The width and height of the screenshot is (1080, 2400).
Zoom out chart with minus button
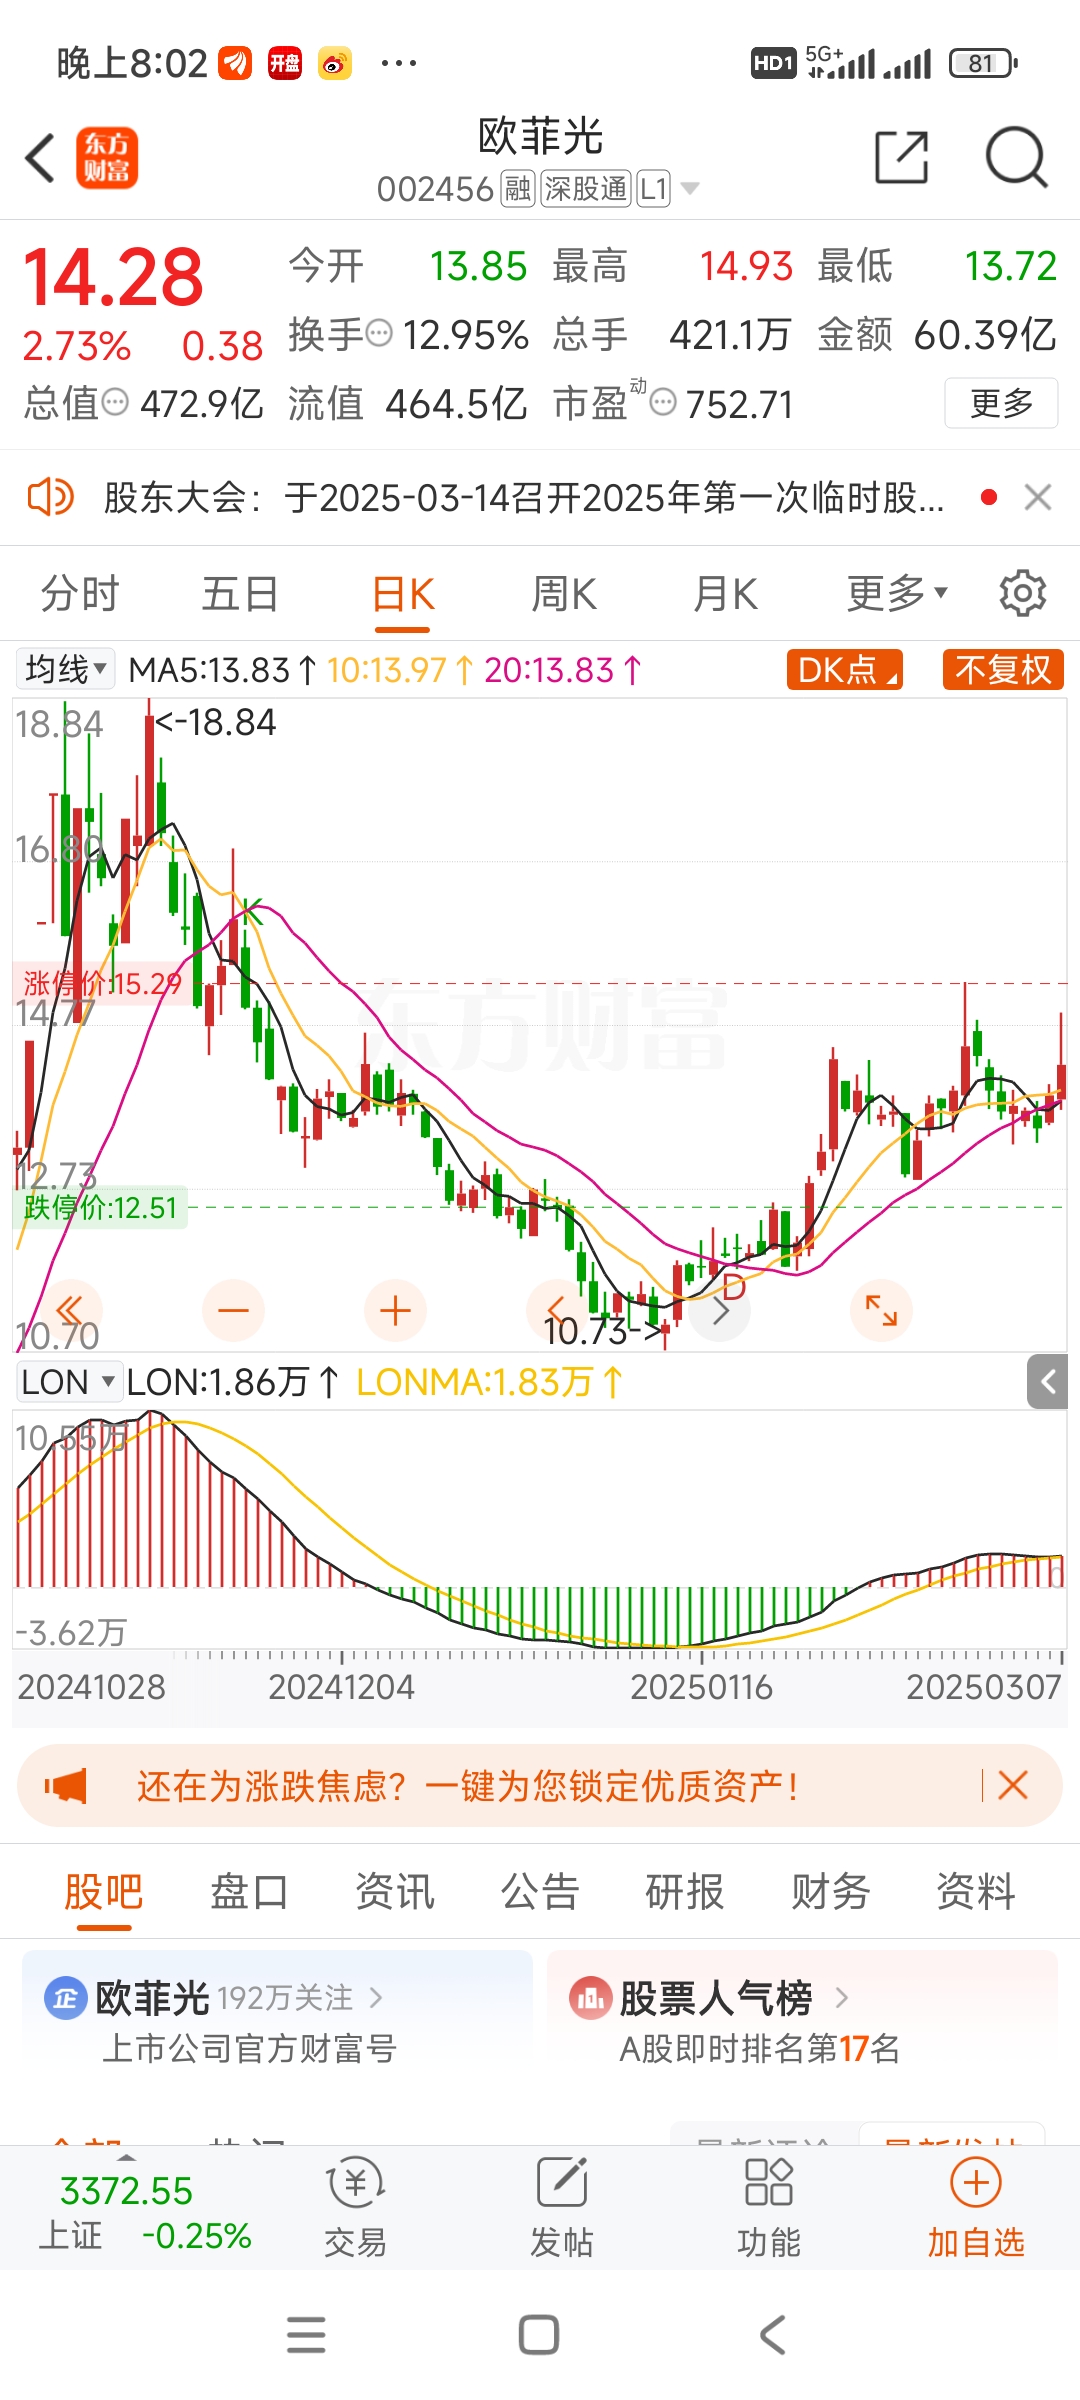point(233,1310)
